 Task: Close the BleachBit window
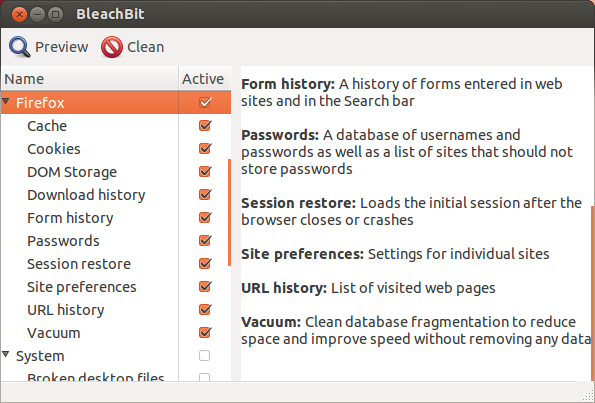pyautogui.click(x=19, y=15)
